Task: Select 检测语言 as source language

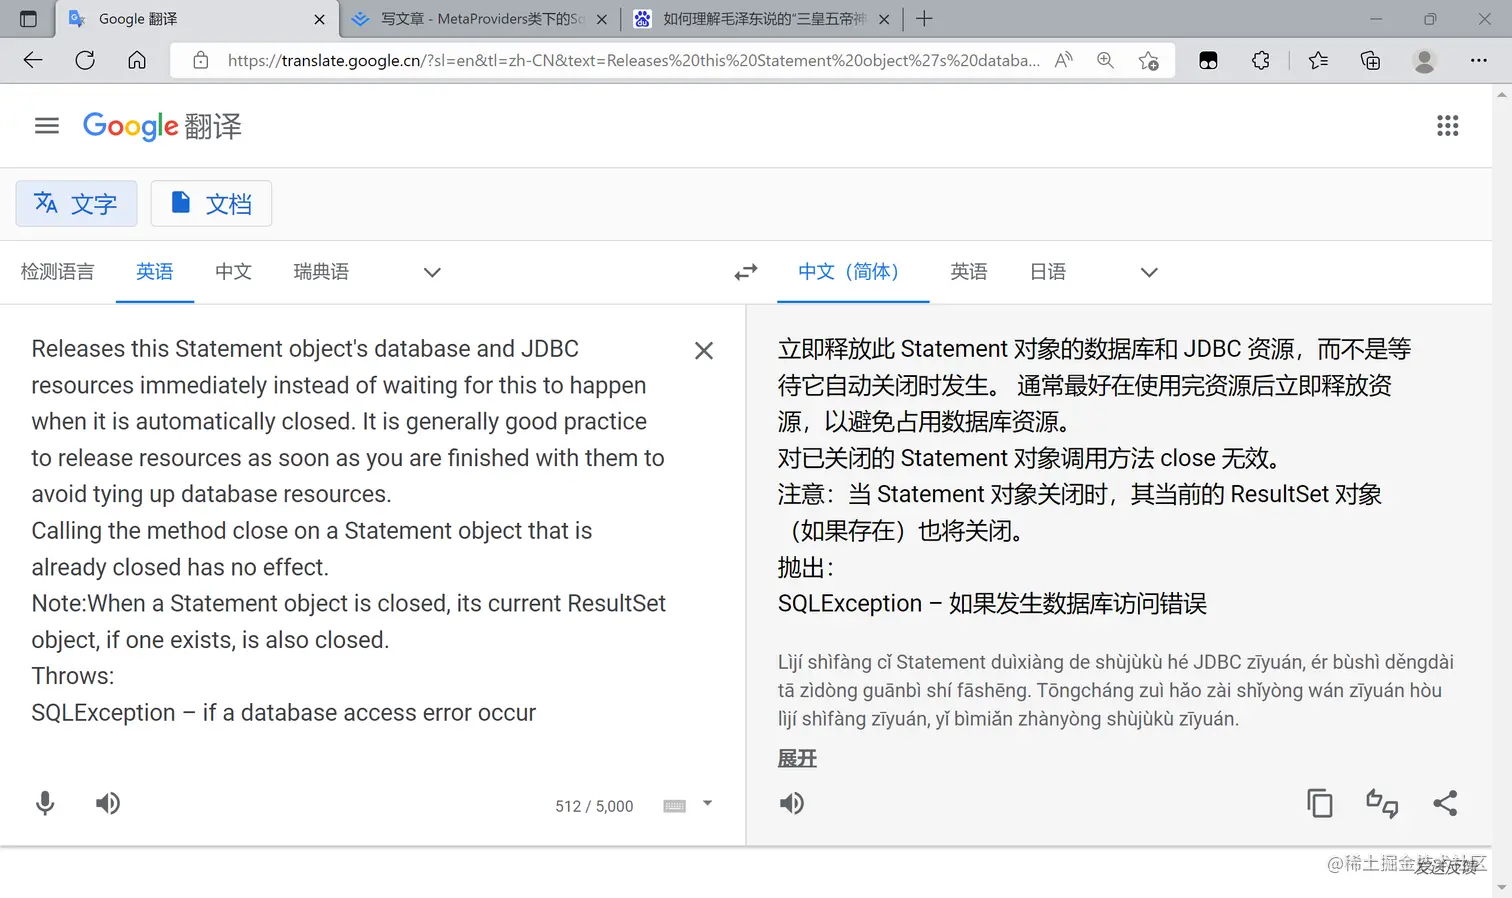Action: point(57,271)
